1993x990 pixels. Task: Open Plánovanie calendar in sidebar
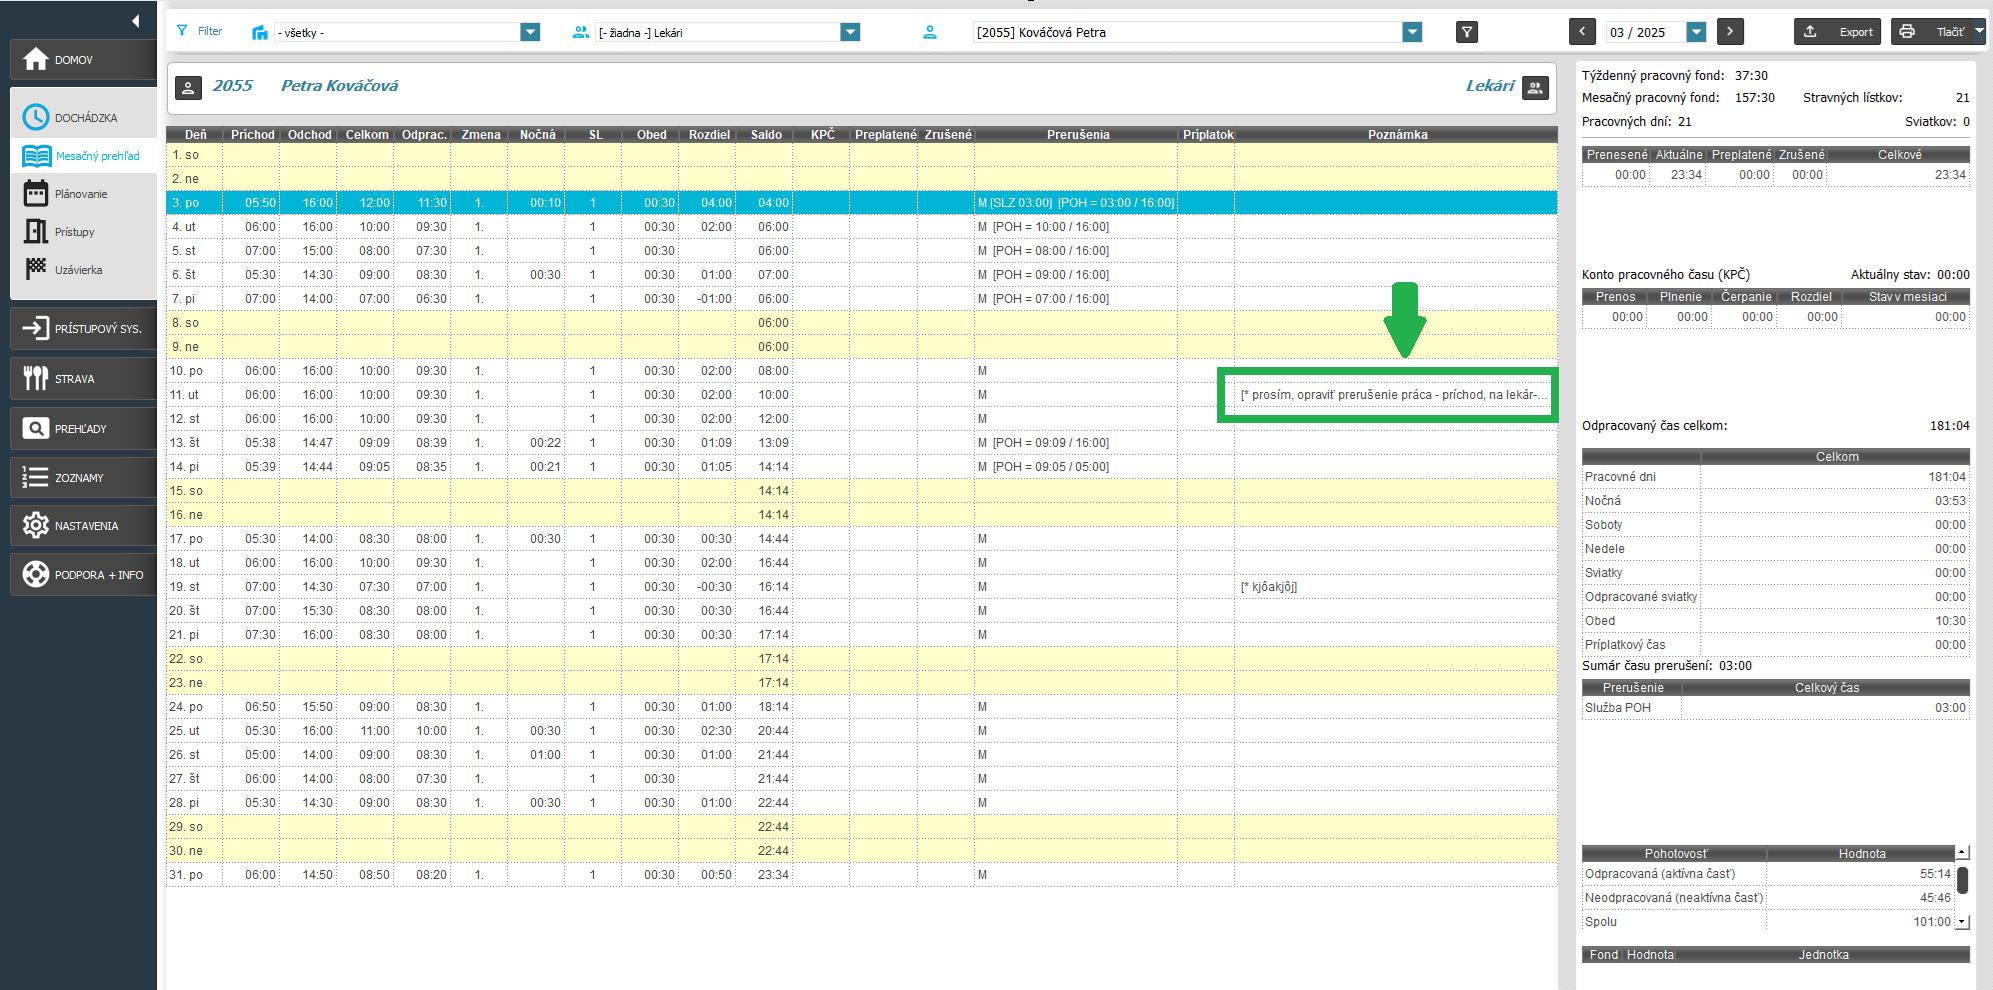pyautogui.click(x=80, y=194)
